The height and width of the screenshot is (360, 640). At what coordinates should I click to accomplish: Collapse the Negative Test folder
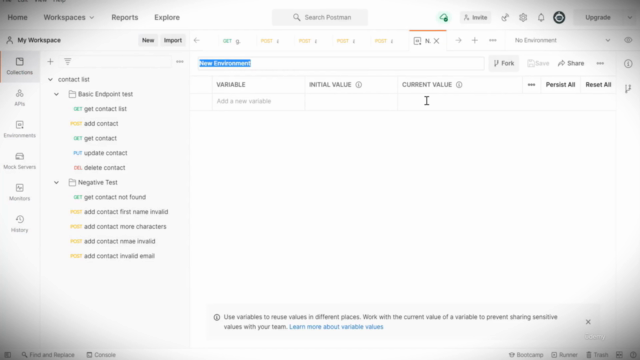pos(56,182)
